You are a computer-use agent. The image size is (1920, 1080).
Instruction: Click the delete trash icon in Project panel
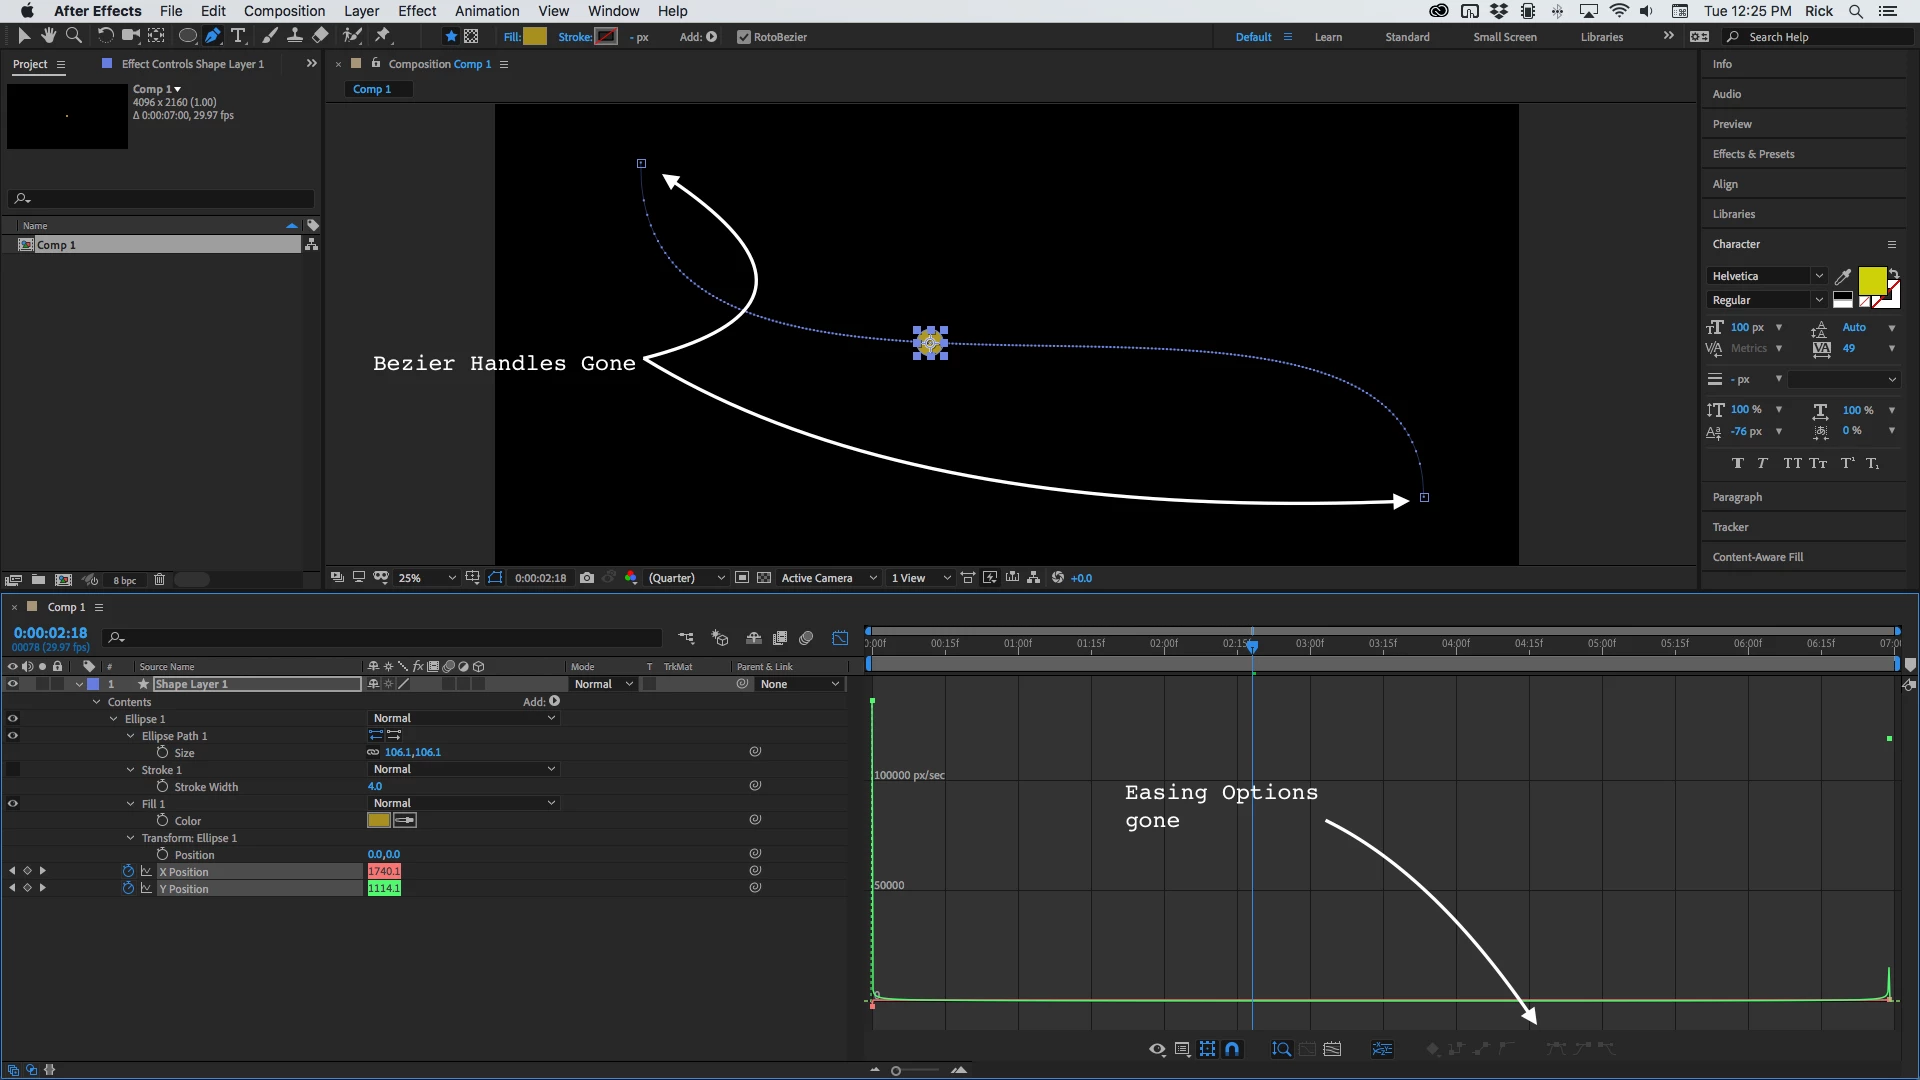(159, 580)
